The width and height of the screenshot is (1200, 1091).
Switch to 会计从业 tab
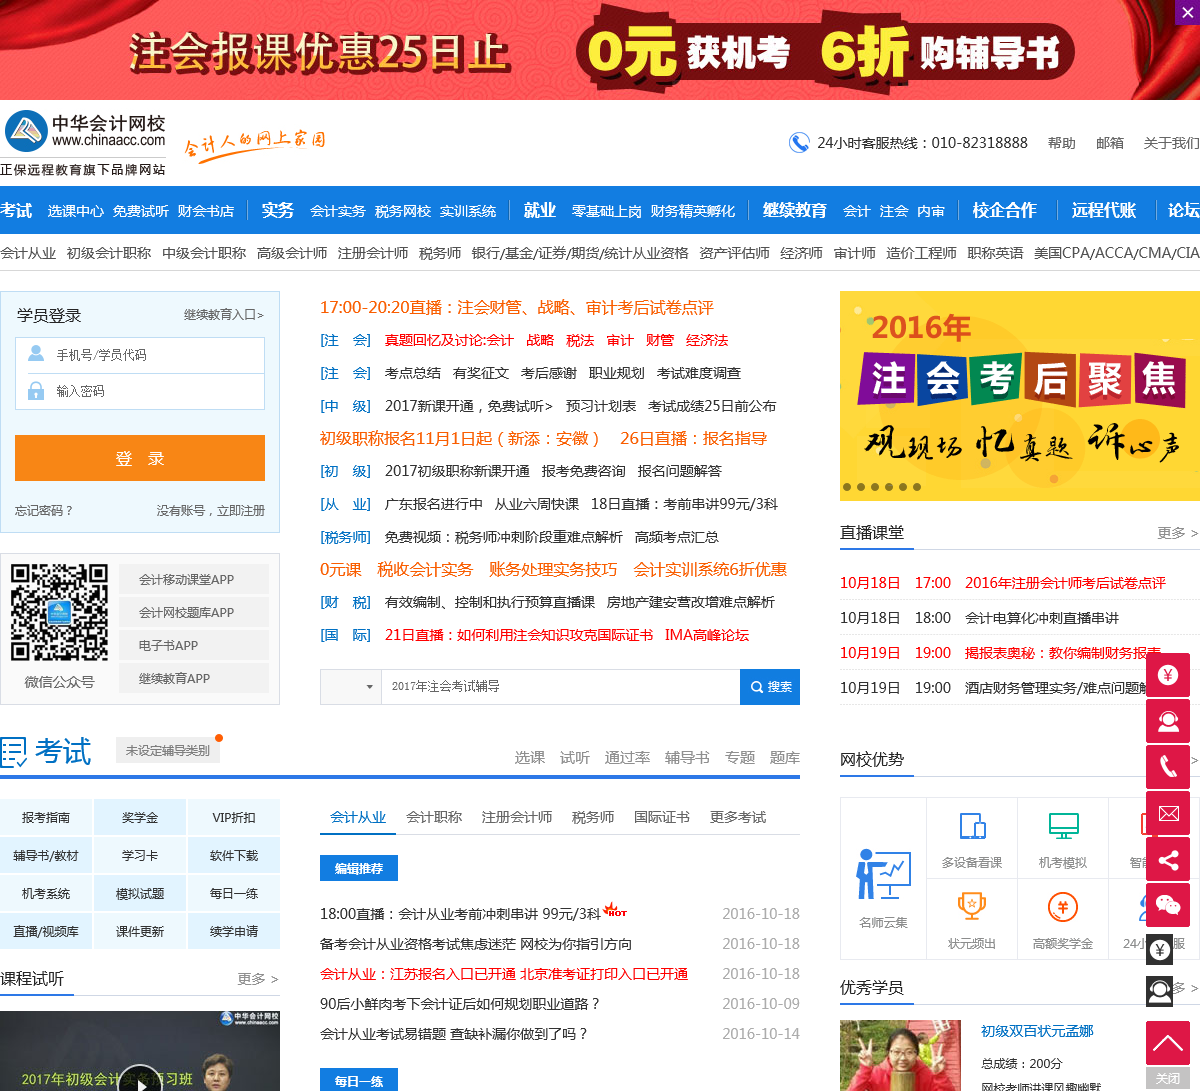358,817
